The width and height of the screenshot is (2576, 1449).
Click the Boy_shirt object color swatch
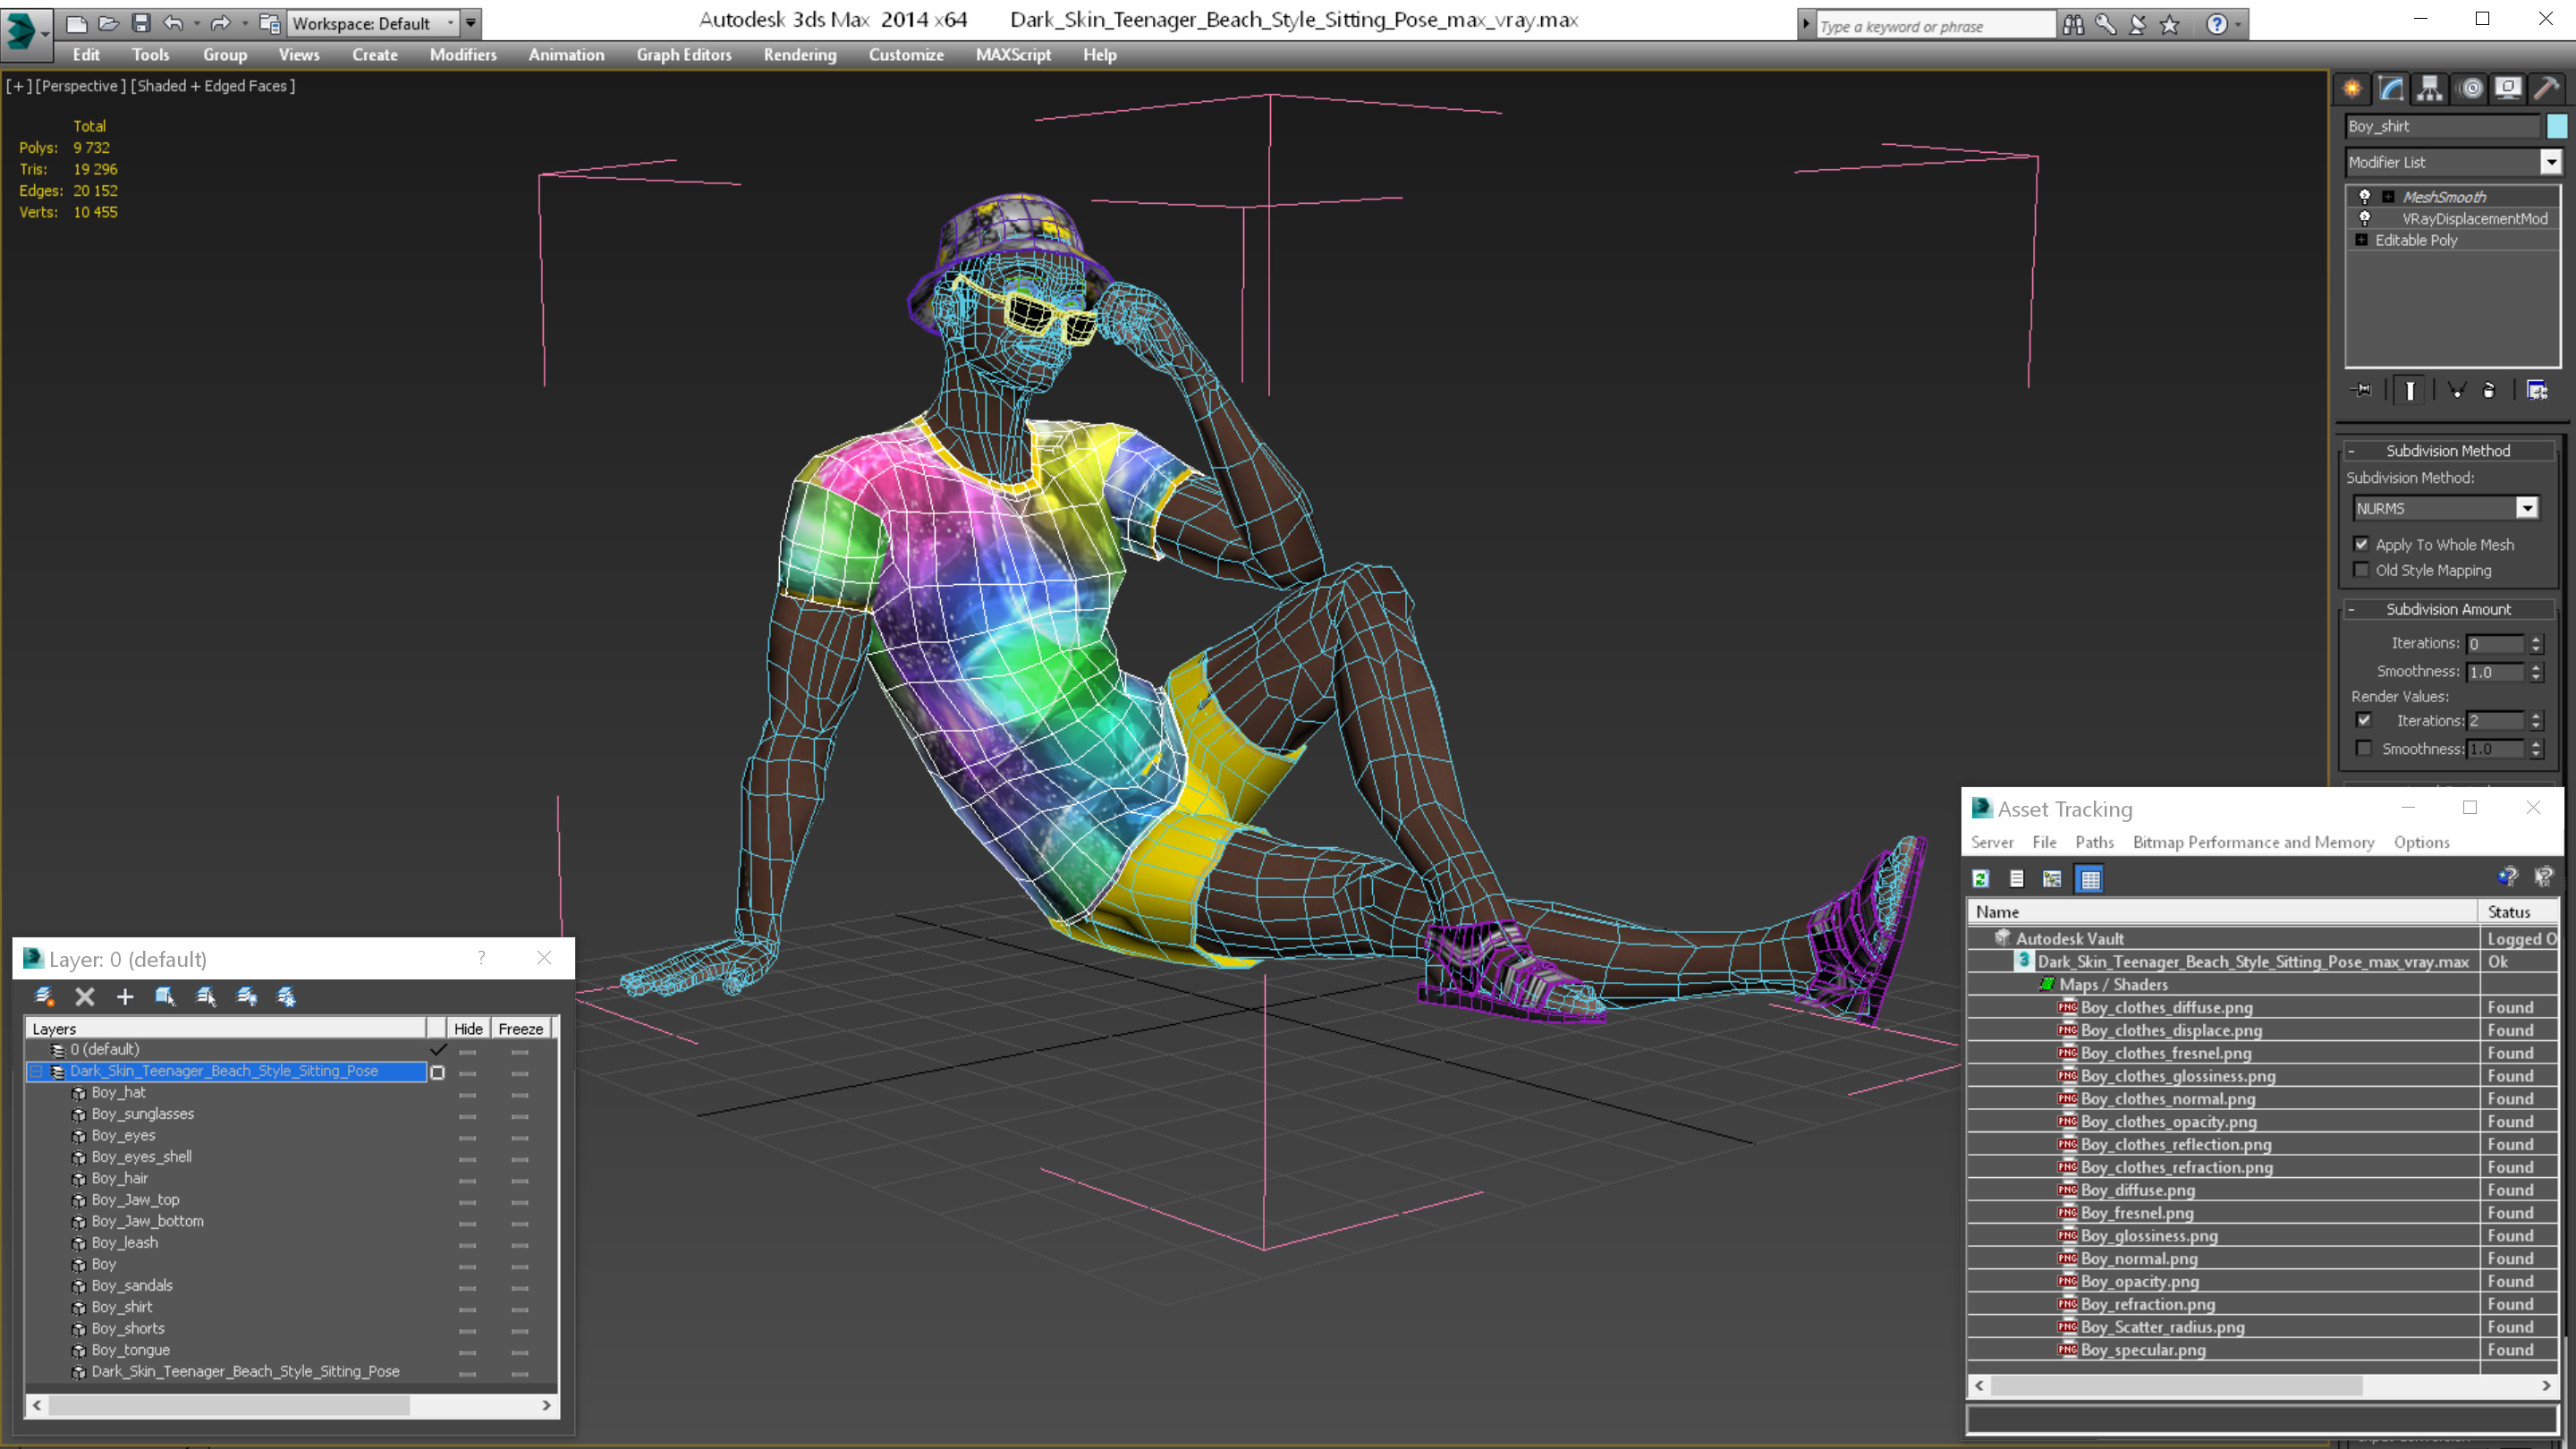[2557, 126]
